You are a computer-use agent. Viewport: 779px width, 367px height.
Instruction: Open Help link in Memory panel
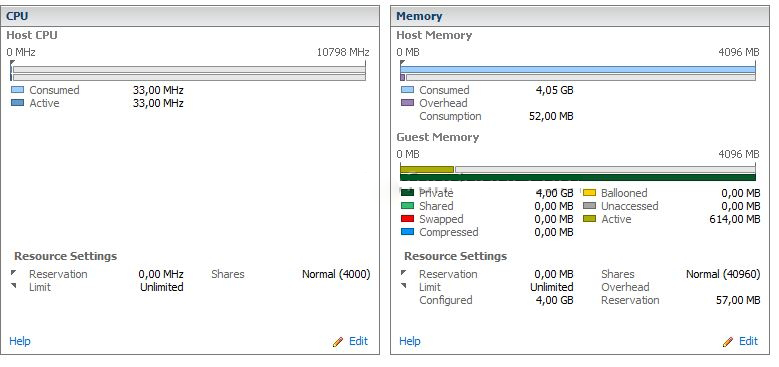tap(410, 341)
